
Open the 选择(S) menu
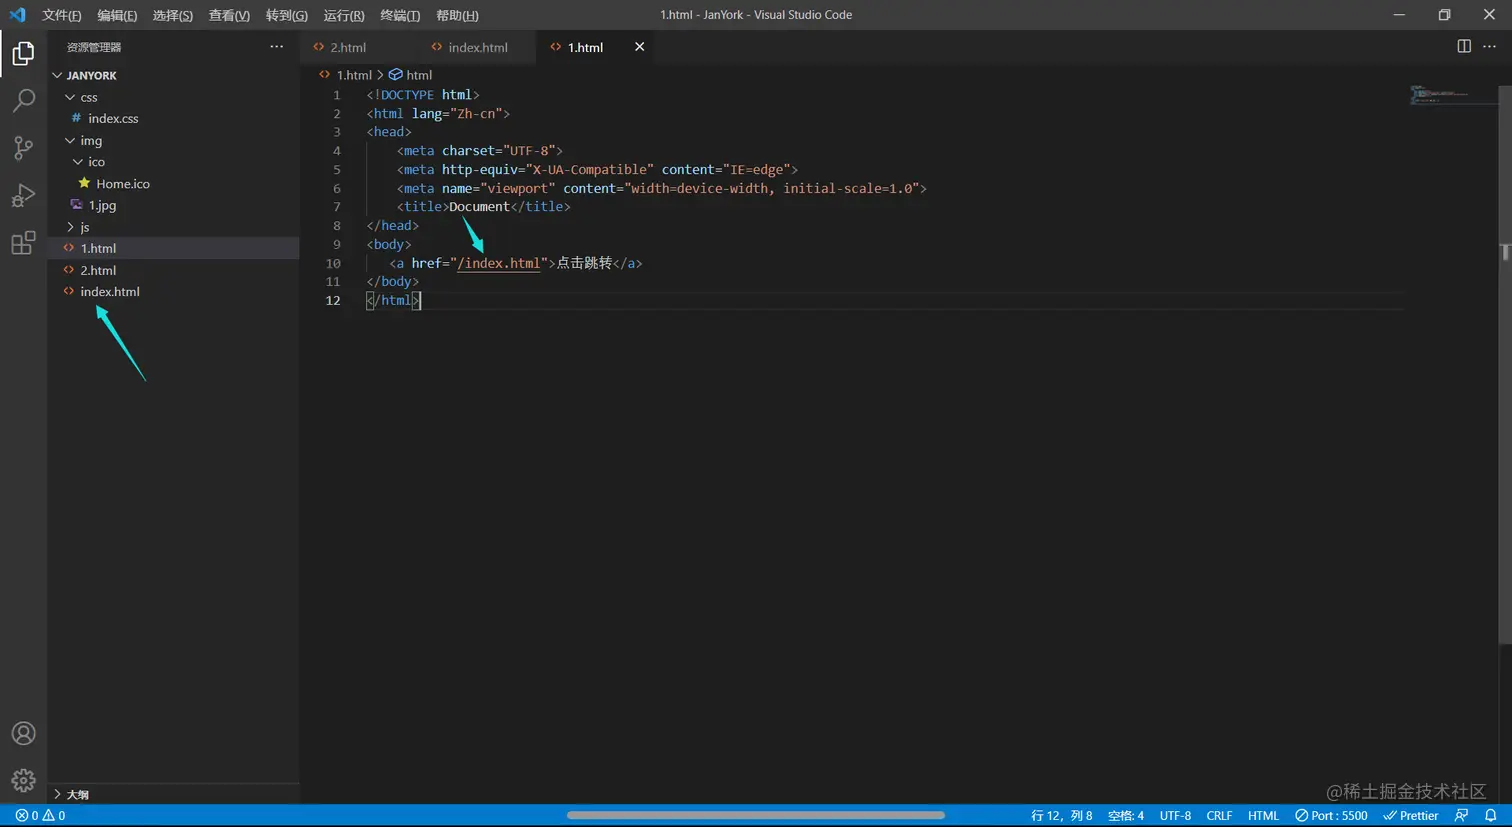pyautogui.click(x=173, y=15)
